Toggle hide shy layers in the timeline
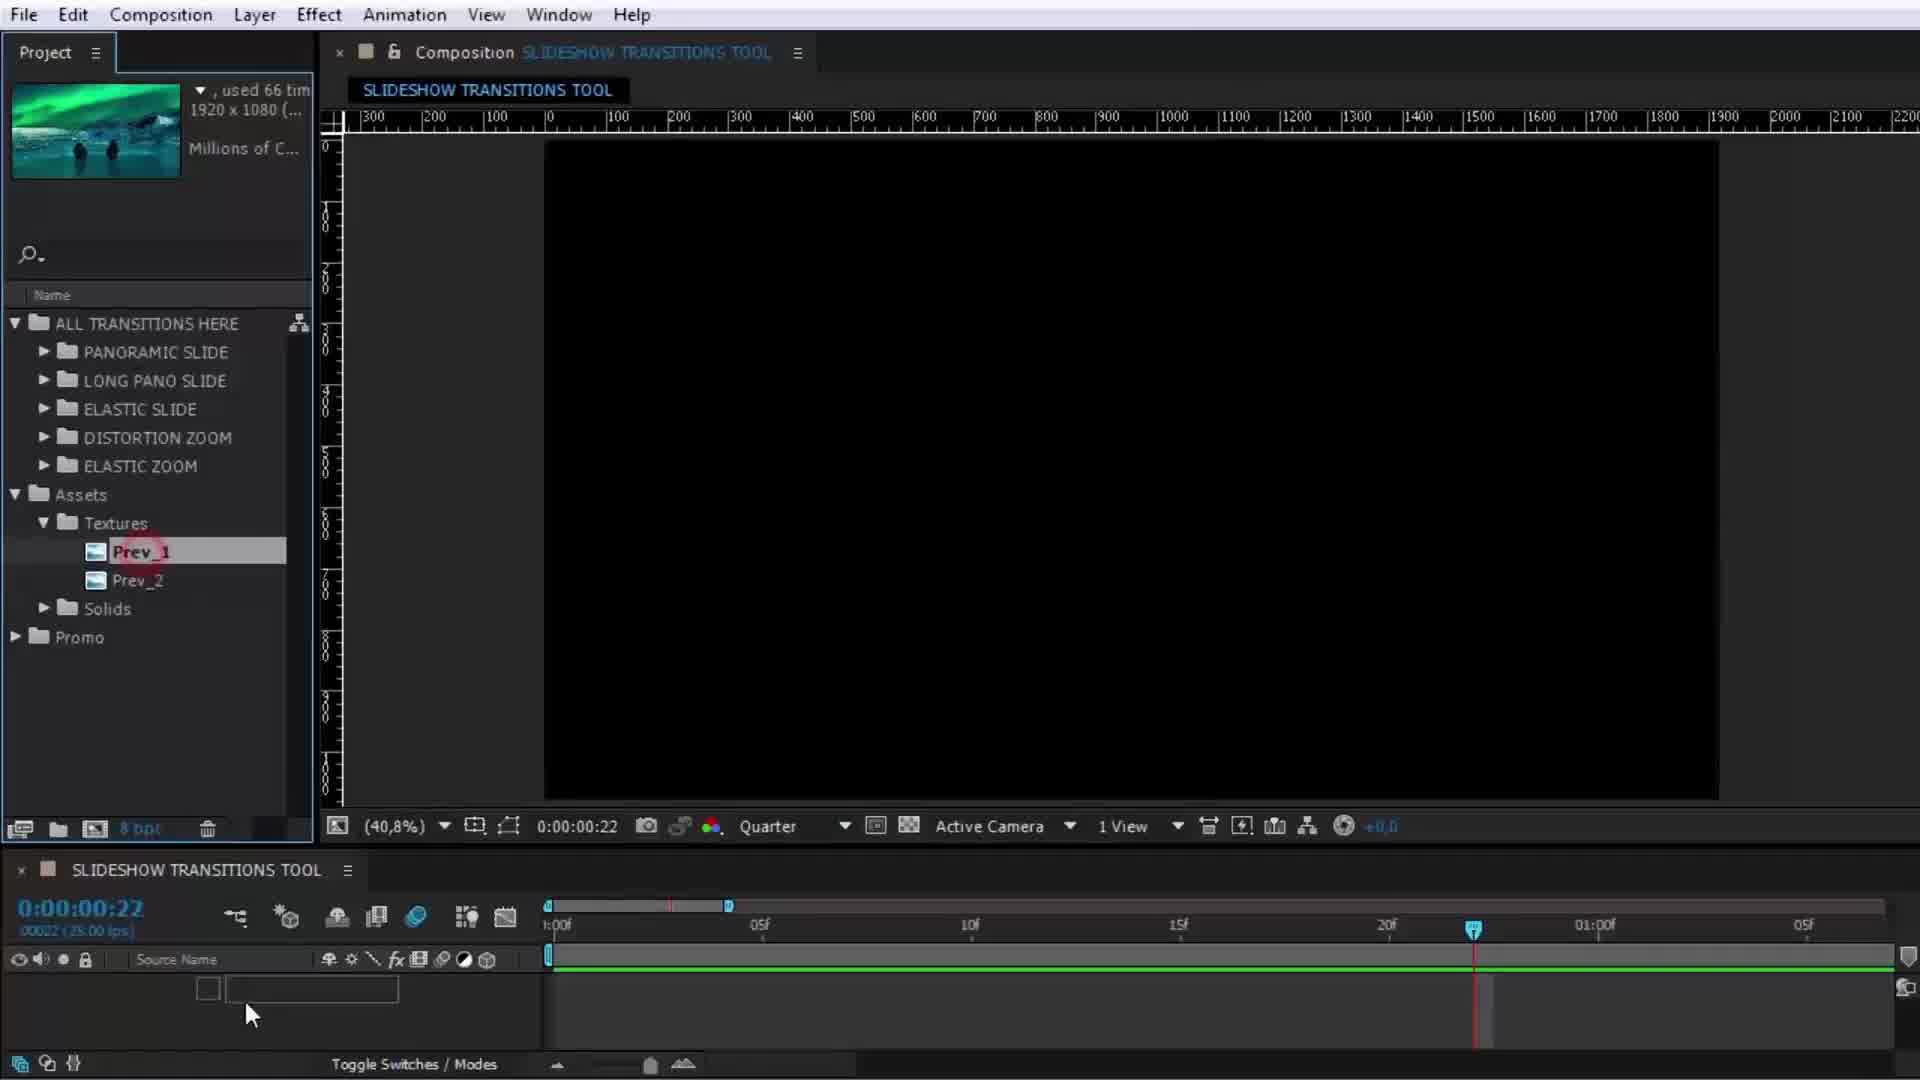This screenshot has height=1080, width=1920. tap(337, 917)
